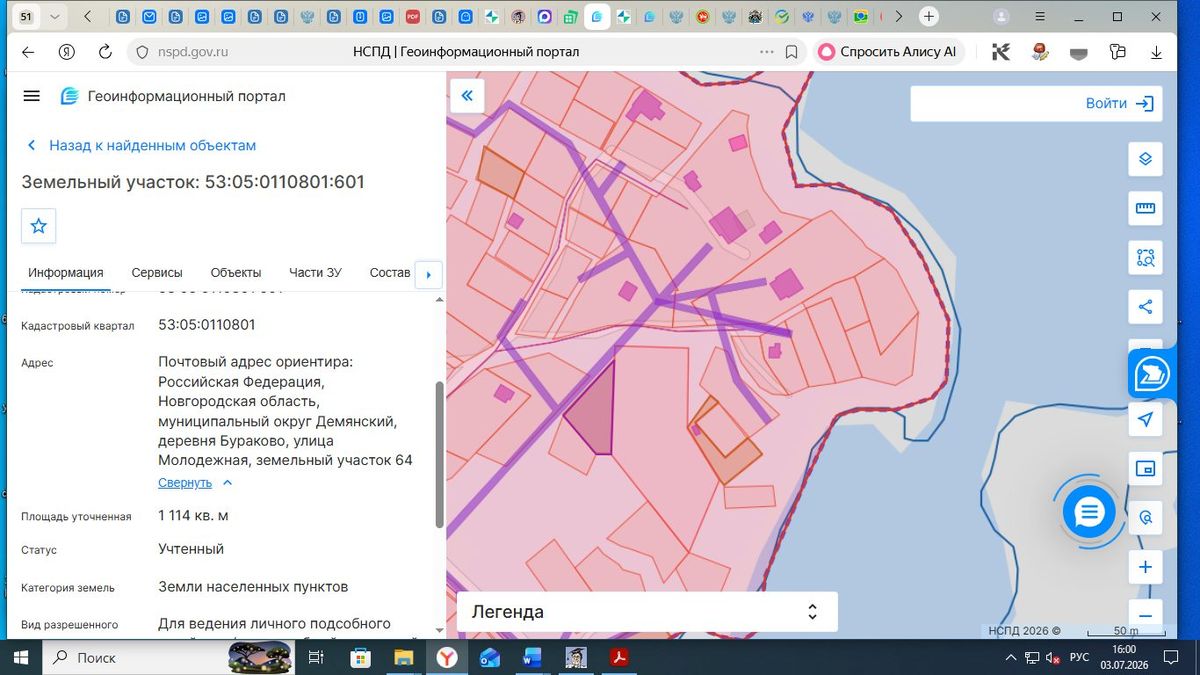This screenshot has height=675, width=1200.
Task: Open a new browser tab with the plus button
Action: pyautogui.click(x=929, y=17)
